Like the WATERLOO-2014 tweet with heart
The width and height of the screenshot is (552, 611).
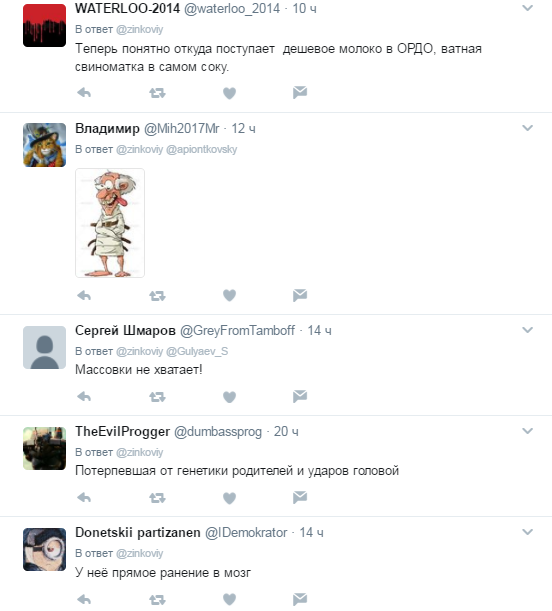pos(229,93)
